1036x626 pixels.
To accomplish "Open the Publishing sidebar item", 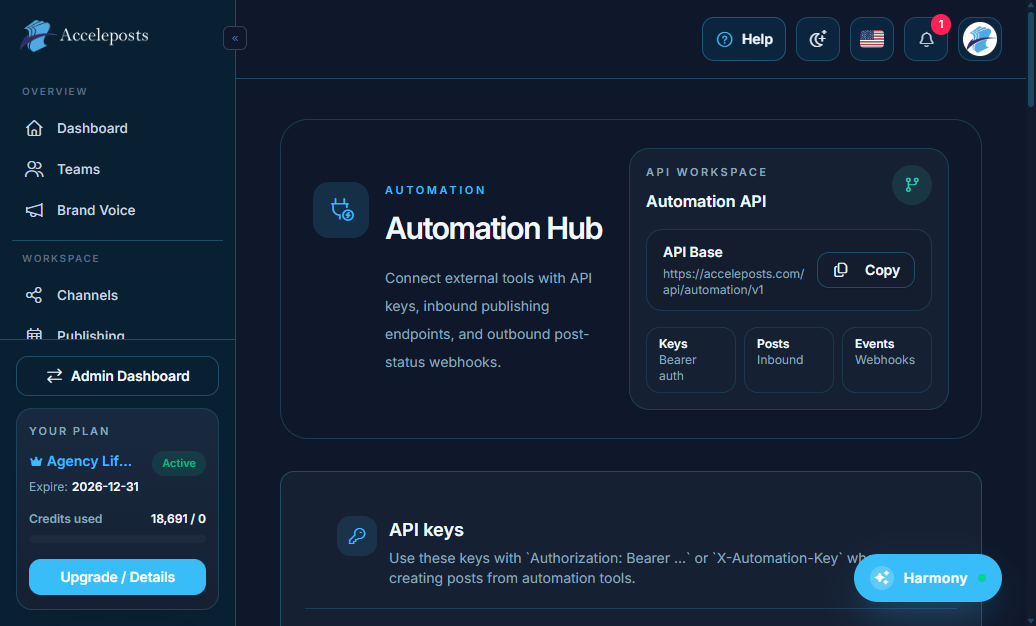I will click(118, 333).
